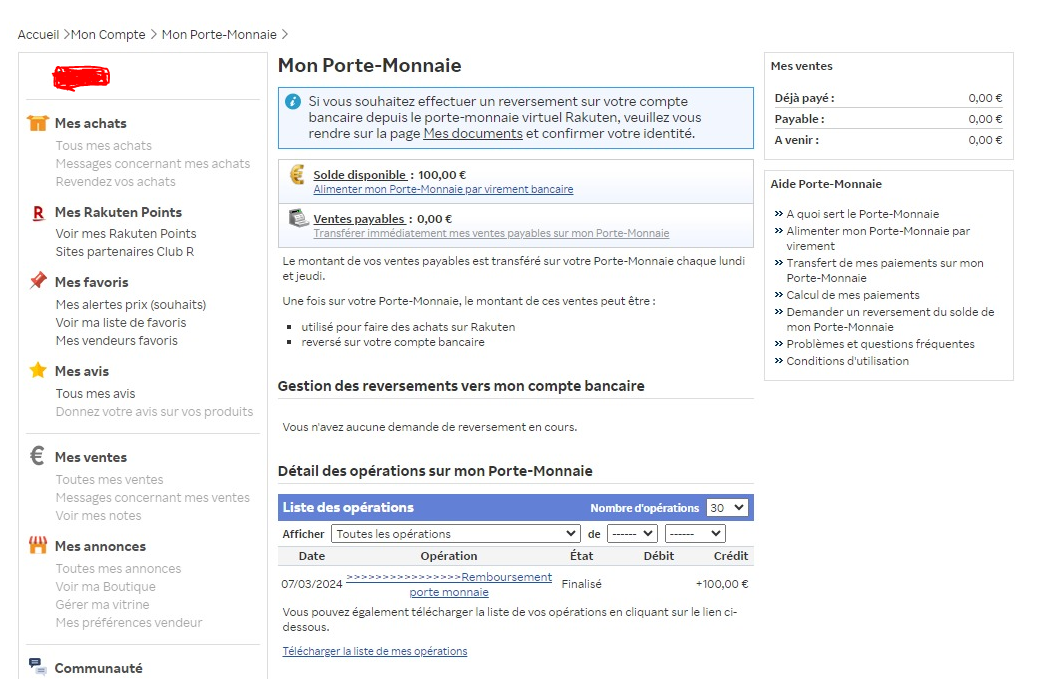Screen dimensions: 1059x679
Task: Click Mes alertes prix (souhaits)
Action: coord(130,305)
